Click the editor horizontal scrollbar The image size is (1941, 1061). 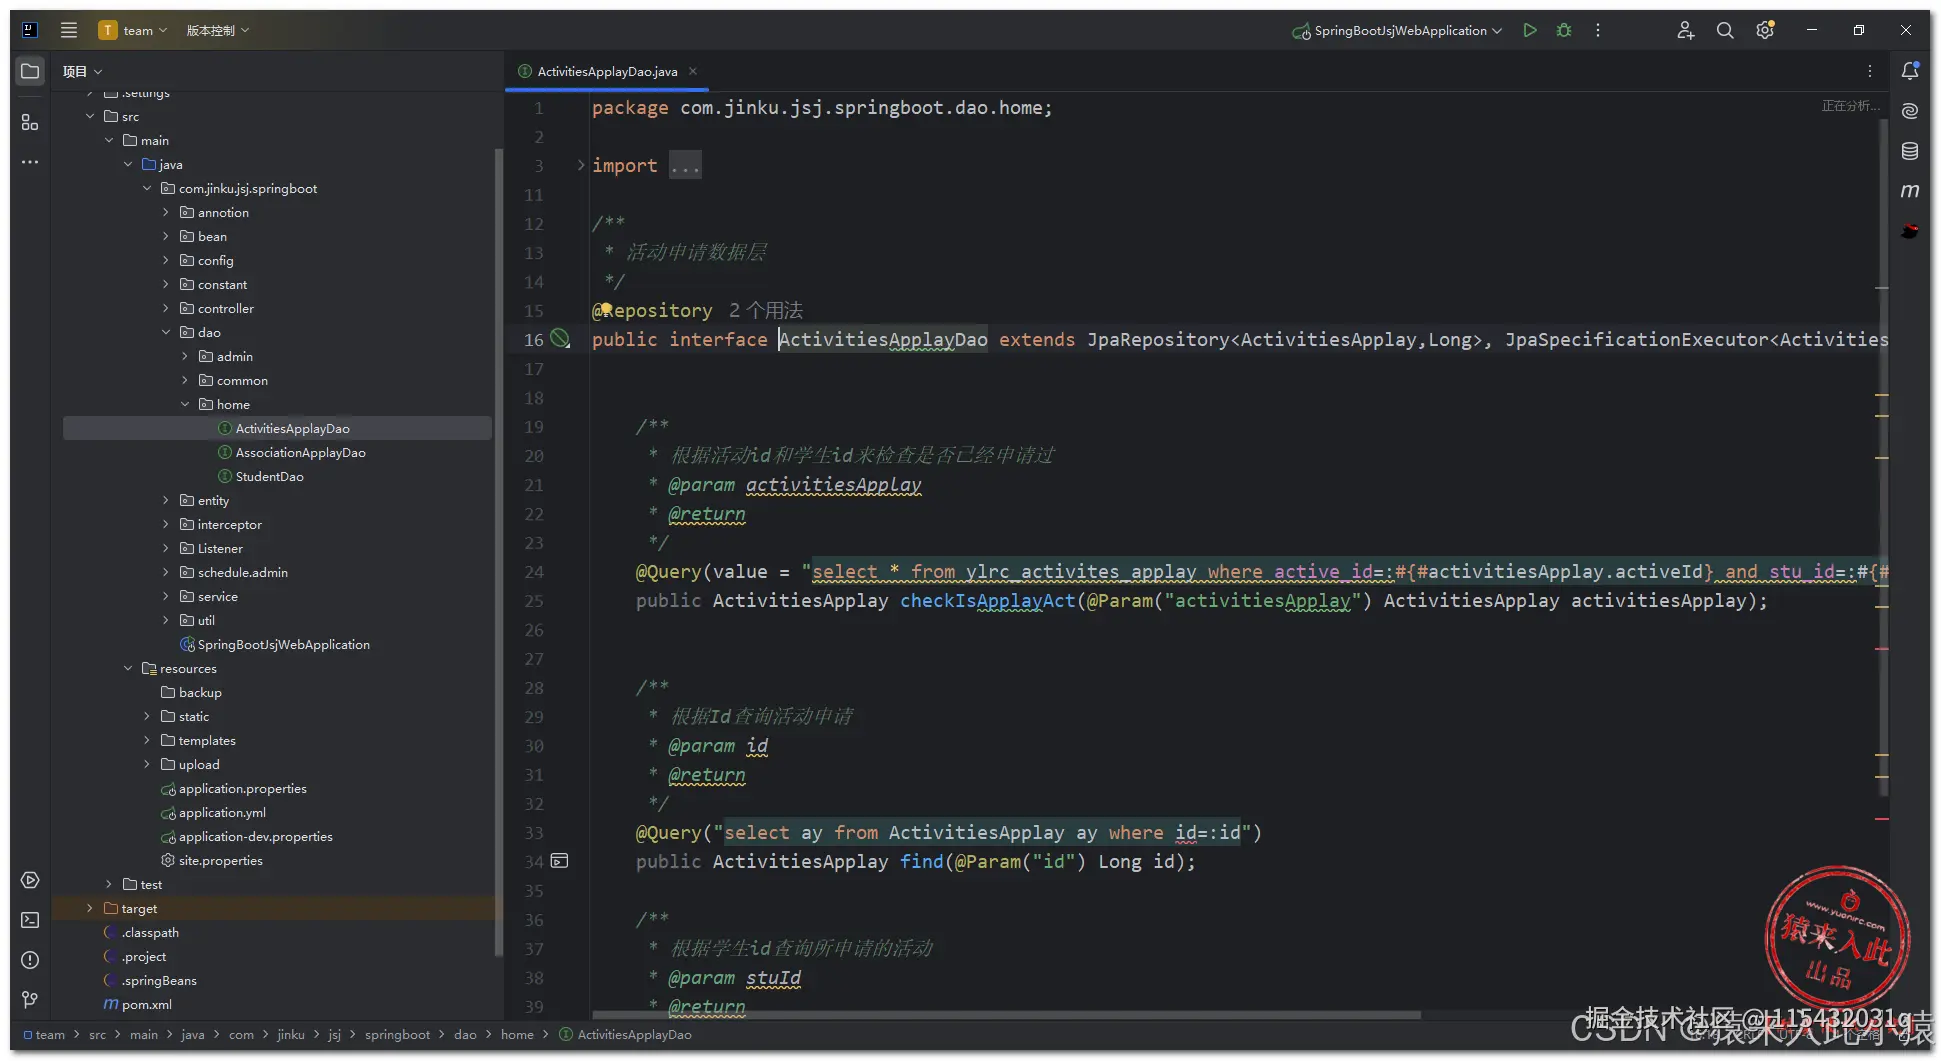pyautogui.click(x=1006, y=1015)
